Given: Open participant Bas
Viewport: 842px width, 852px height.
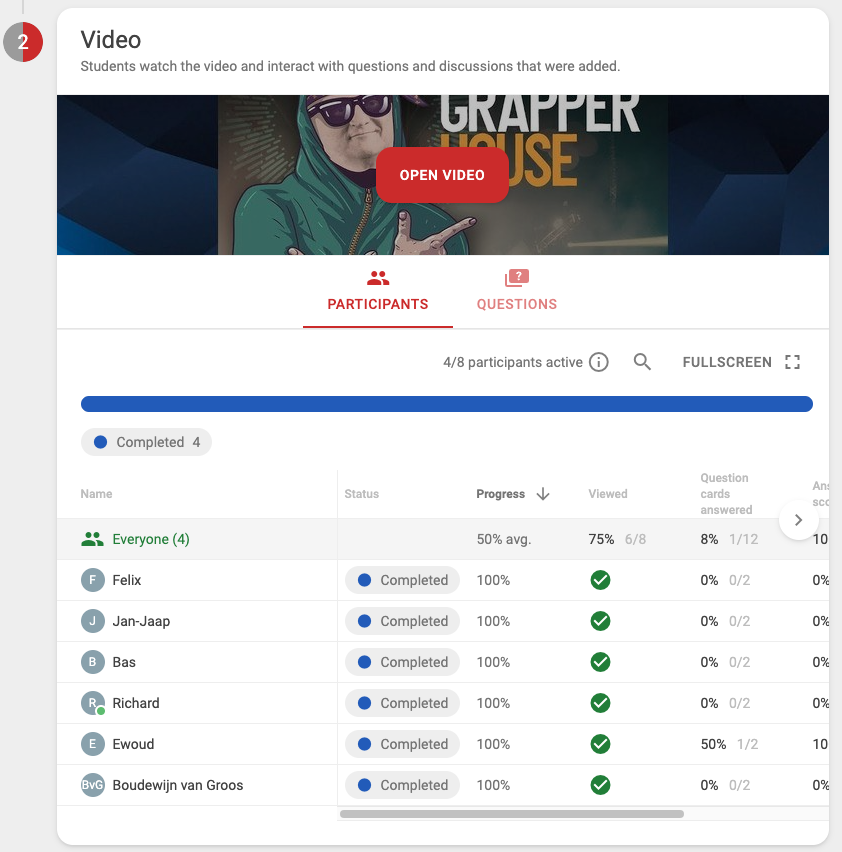Looking at the screenshot, I should 124,662.
